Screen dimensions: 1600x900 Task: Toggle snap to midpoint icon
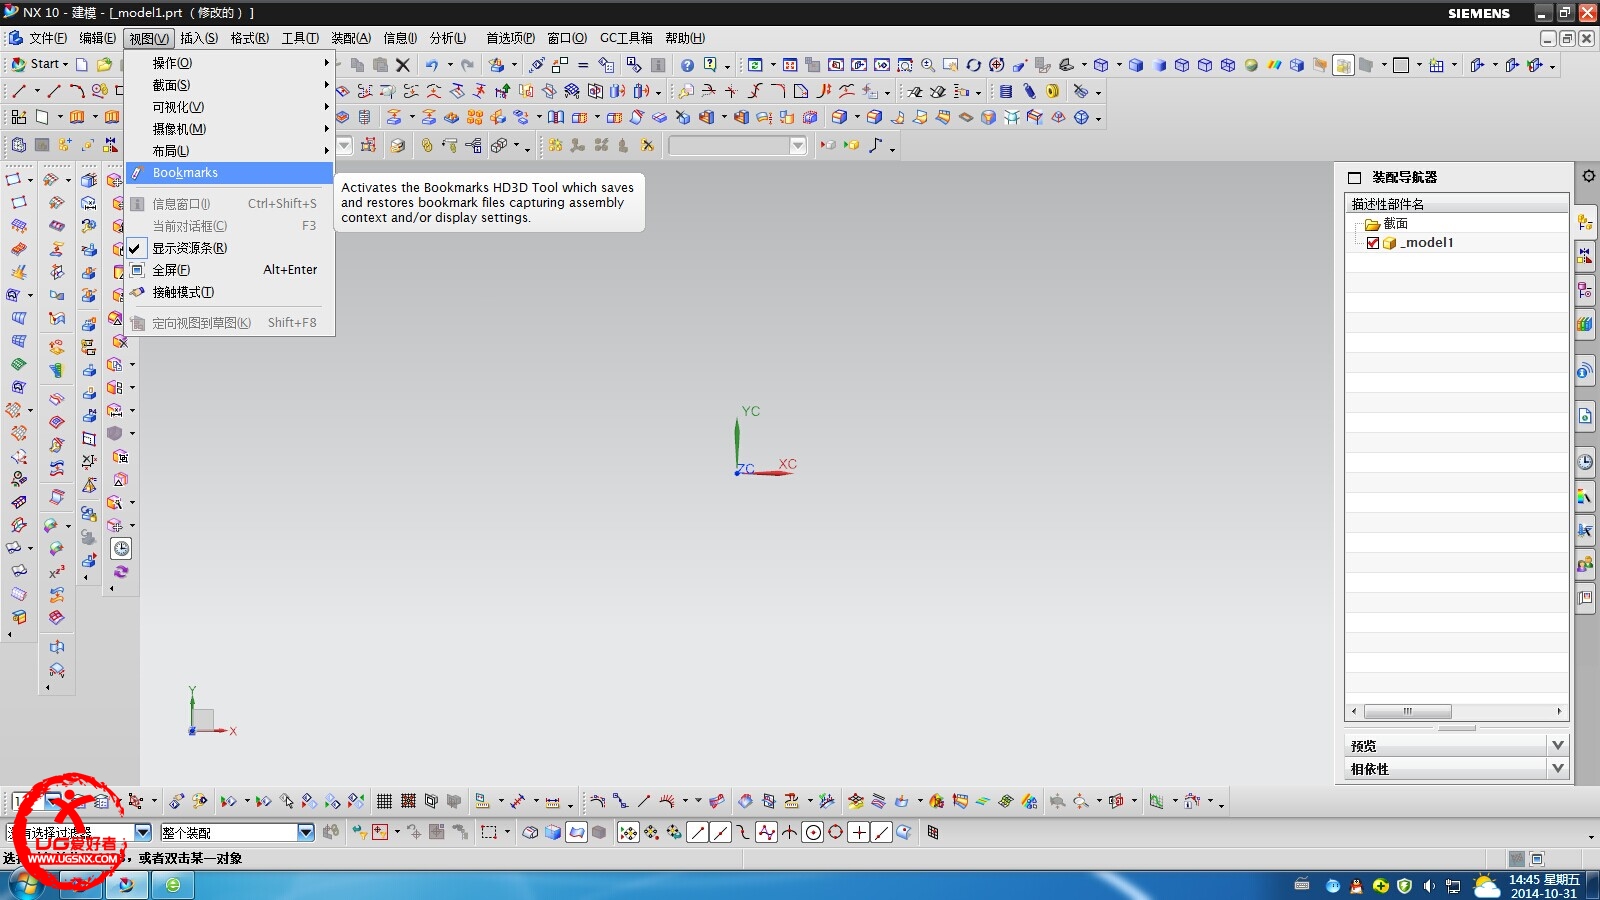pos(720,832)
